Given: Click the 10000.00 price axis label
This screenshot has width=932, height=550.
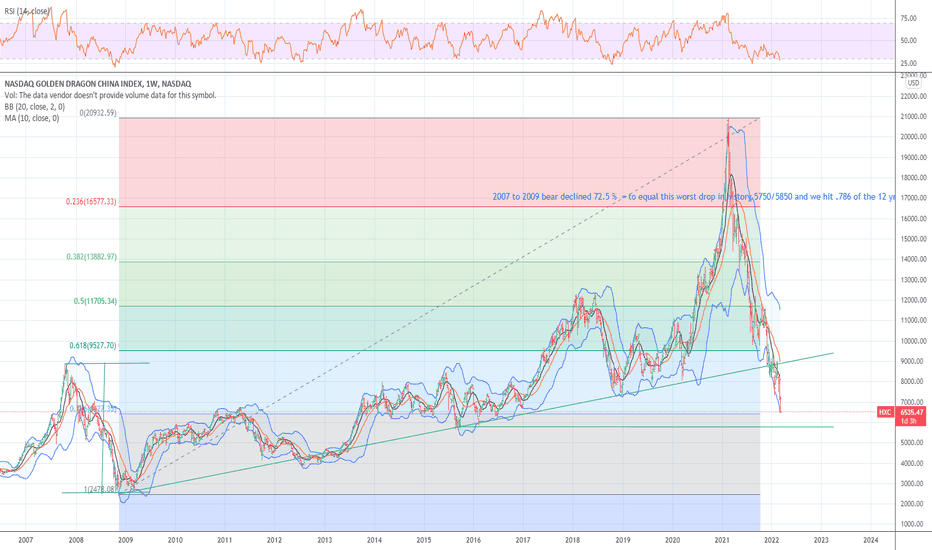Looking at the screenshot, I should [x=914, y=341].
